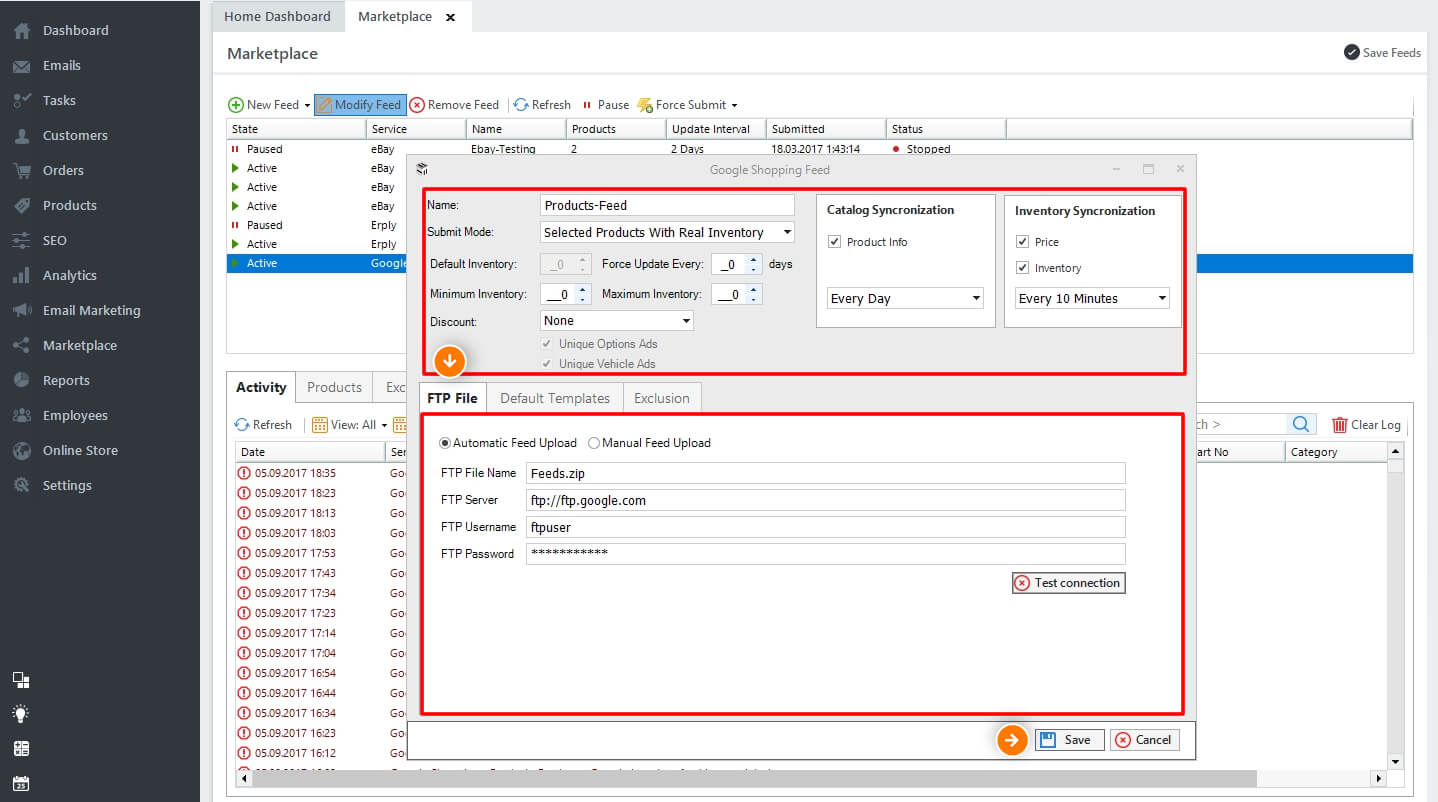Select Automatic Feed Upload radio button

click(x=445, y=443)
